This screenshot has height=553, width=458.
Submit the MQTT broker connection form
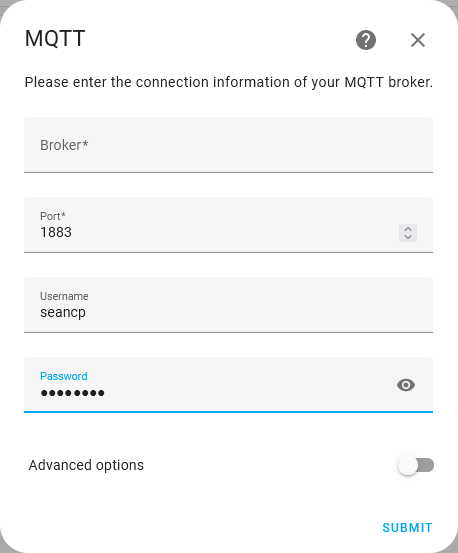pyautogui.click(x=407, y=528)
